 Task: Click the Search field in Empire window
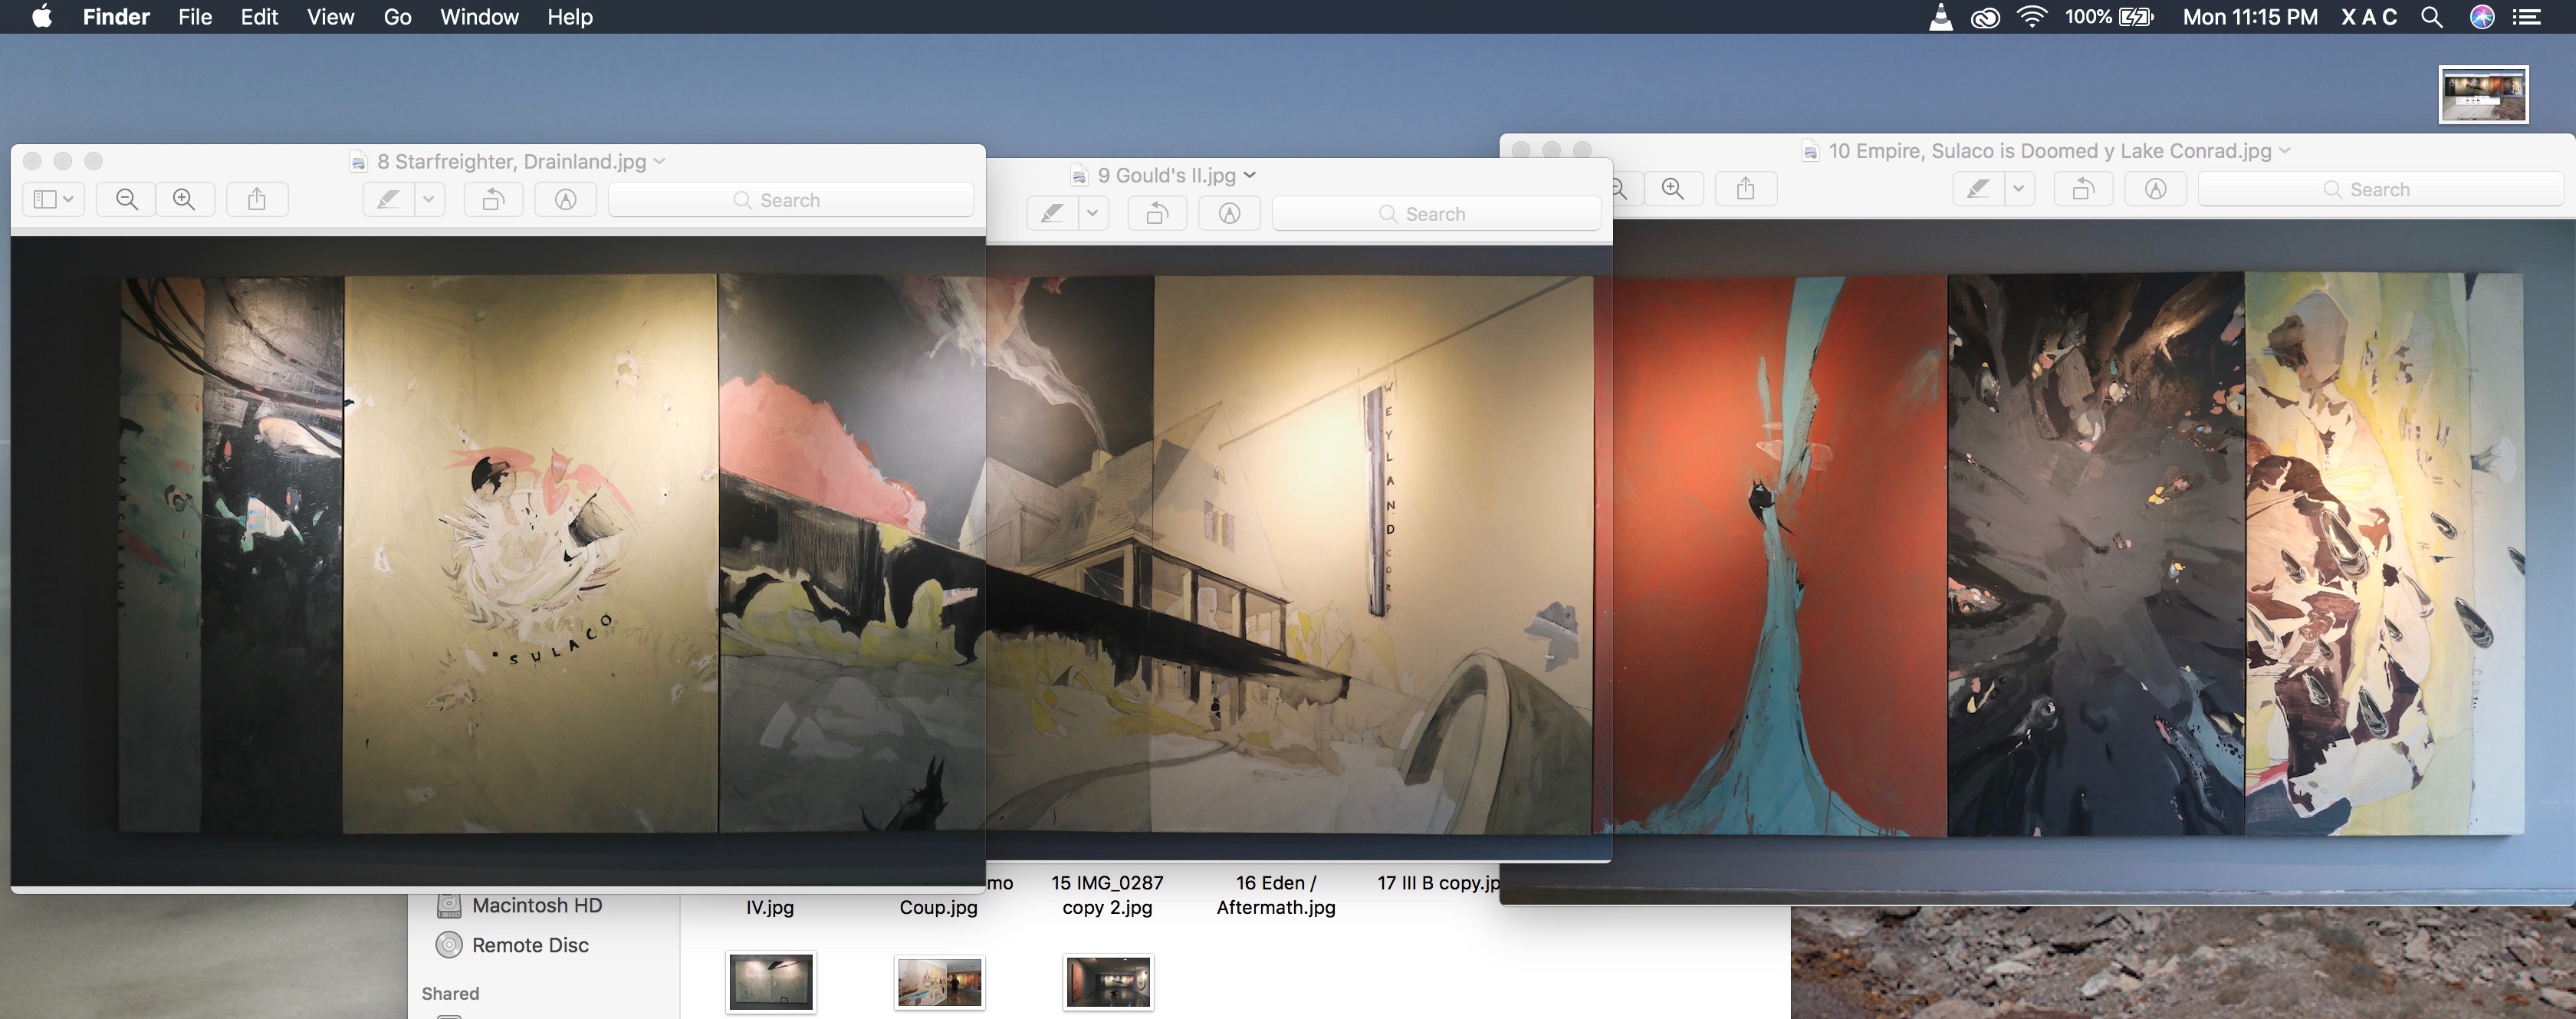tap(2381, 188)
